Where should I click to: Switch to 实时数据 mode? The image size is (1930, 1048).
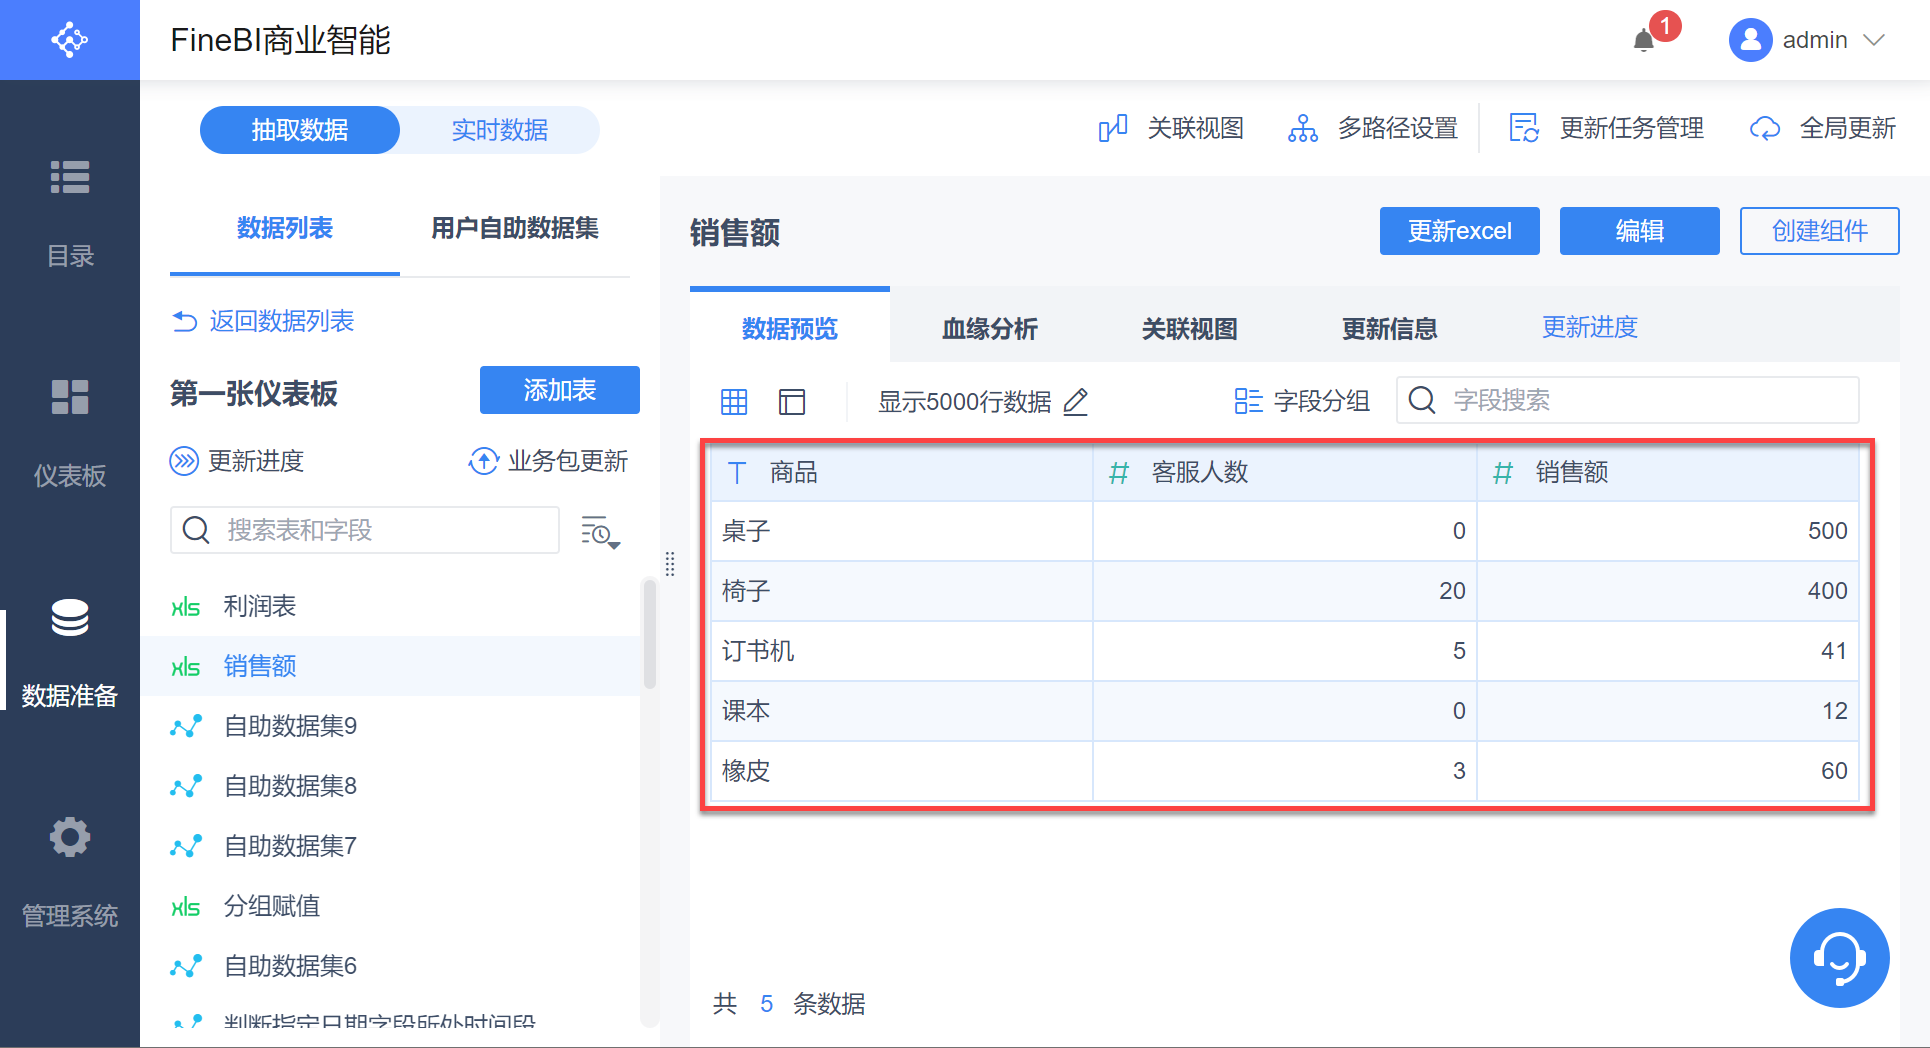(x=499, y=130)
